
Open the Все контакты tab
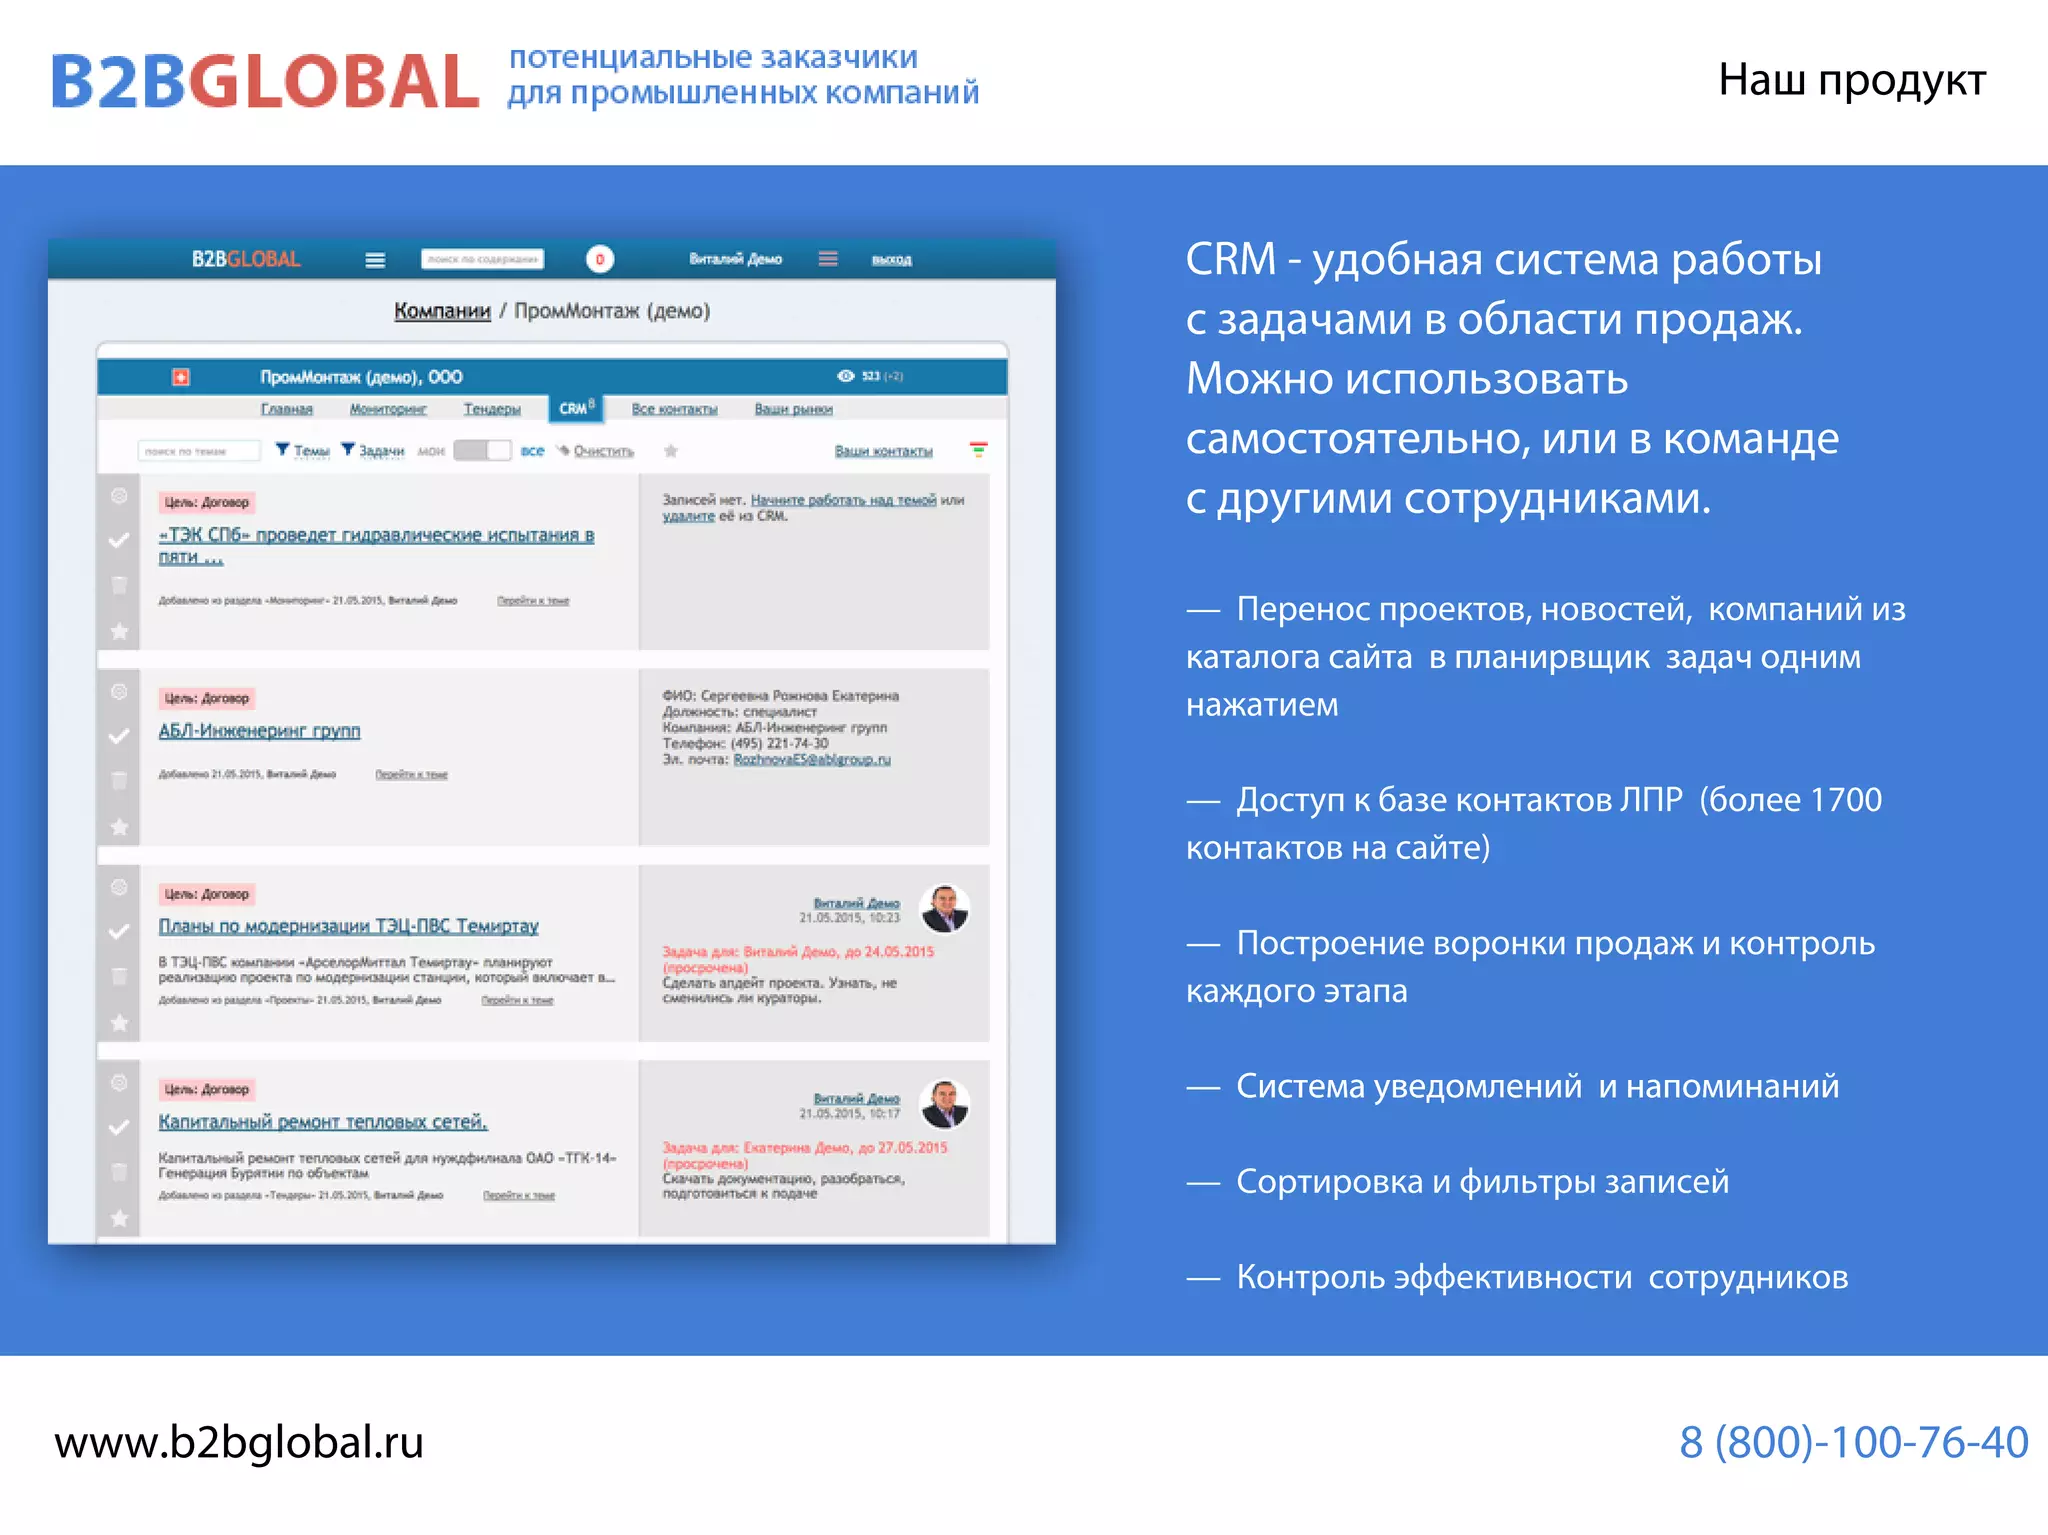pyautogui.click(x=675, y=409)
